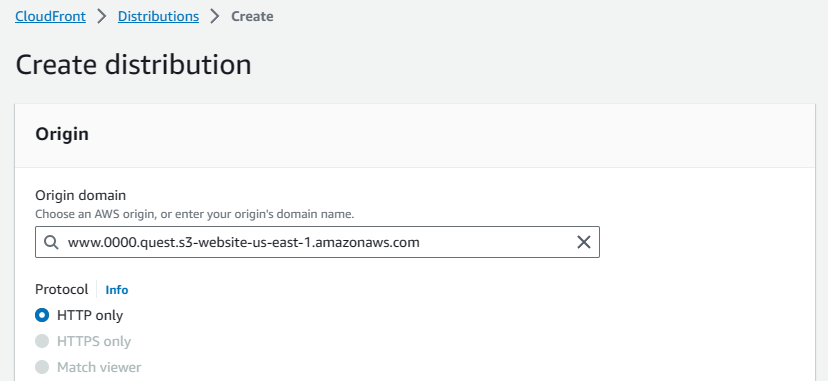This screenshot has width=828, height=381.
Task: Select the HTTP only radio button
Action: coord(42,316)
